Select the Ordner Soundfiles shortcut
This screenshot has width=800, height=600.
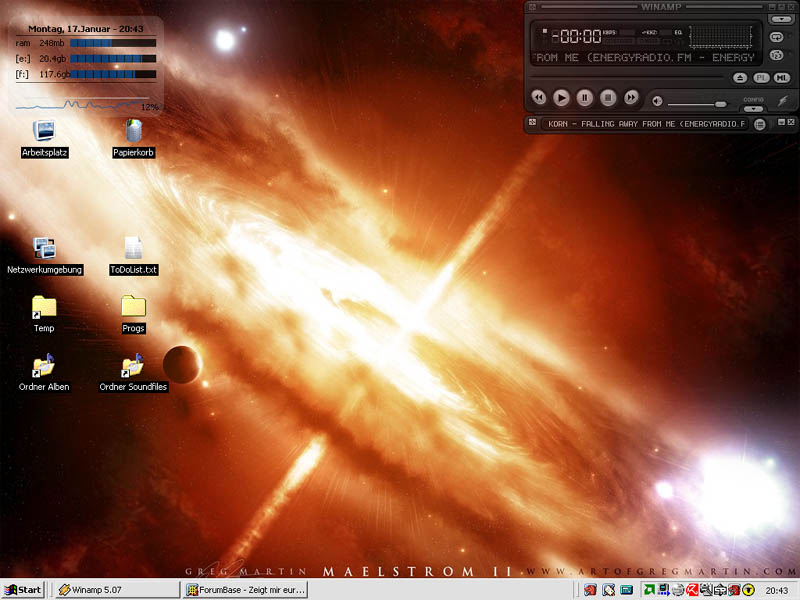133,372
